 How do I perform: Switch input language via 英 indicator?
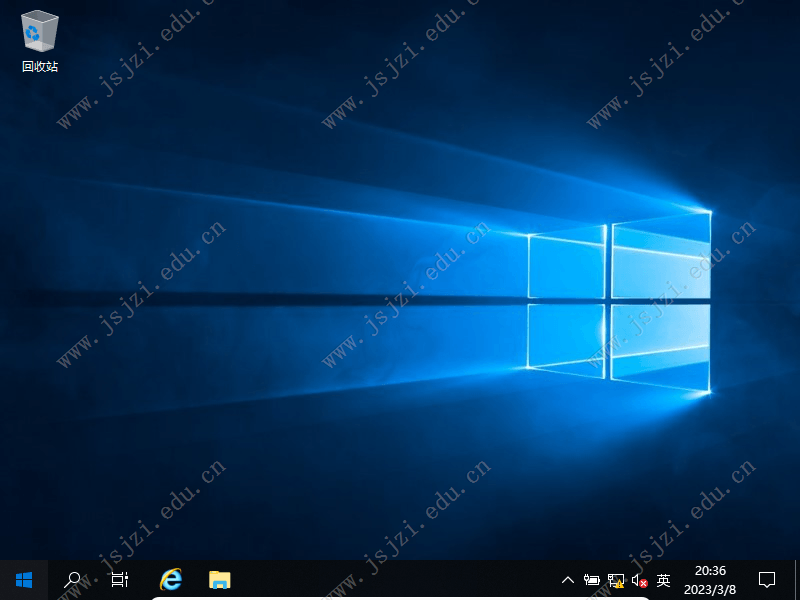(x=663, y=580)
